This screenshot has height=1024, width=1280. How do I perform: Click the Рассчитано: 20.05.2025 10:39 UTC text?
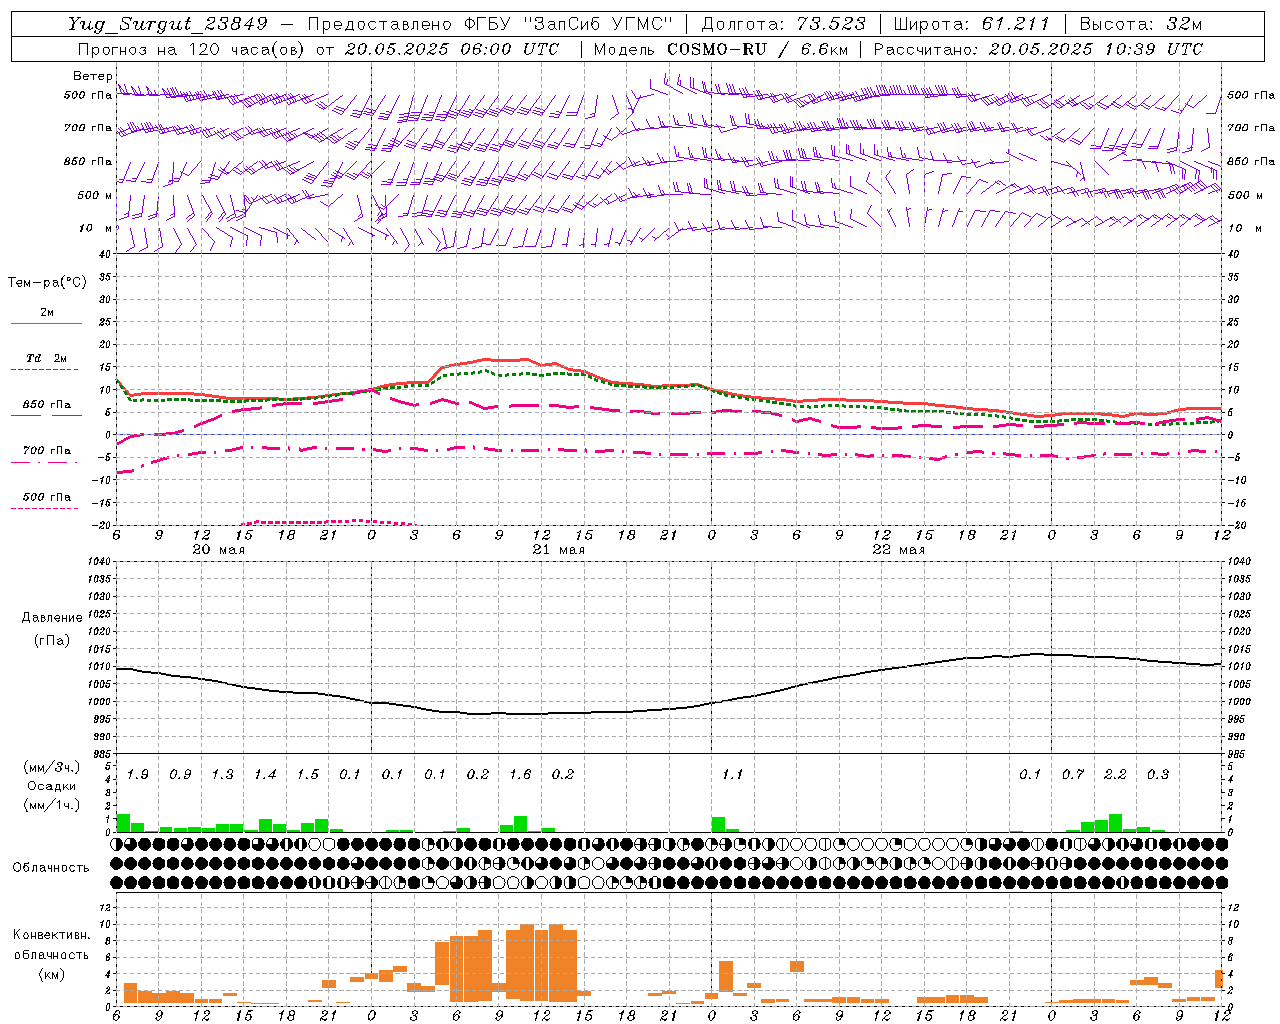point(1038,49)
